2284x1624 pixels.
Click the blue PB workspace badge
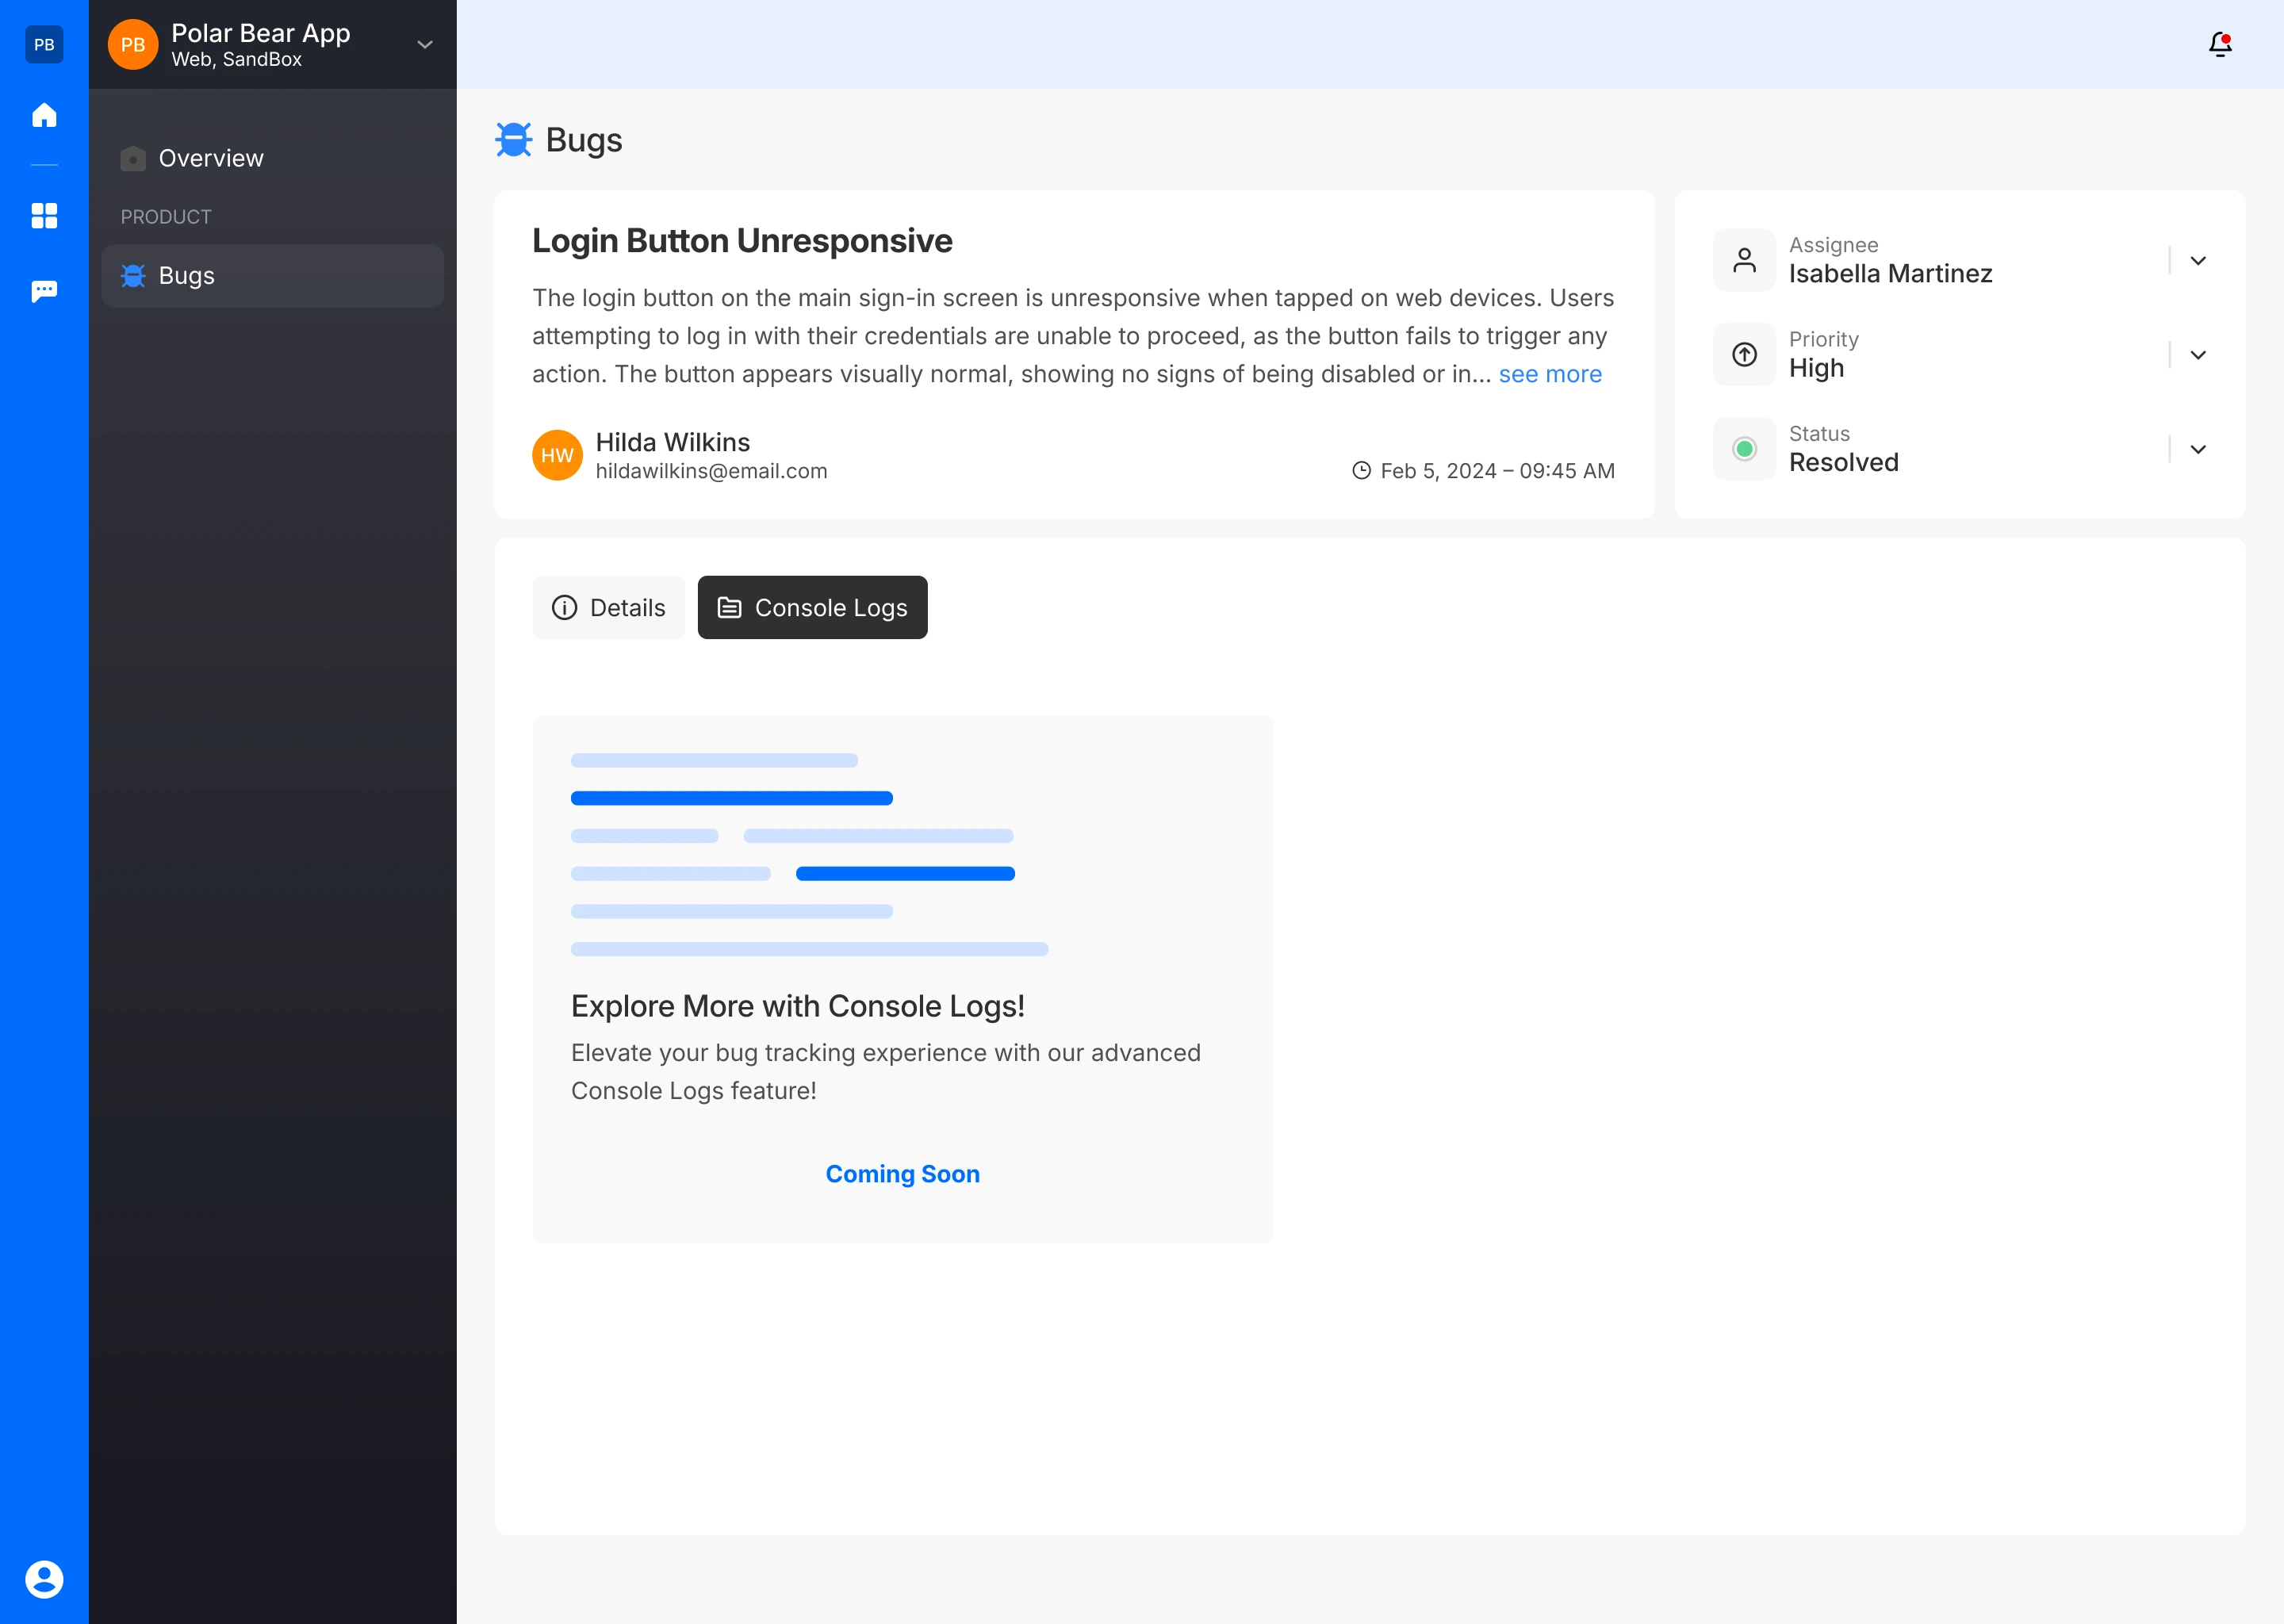[44, 44]
